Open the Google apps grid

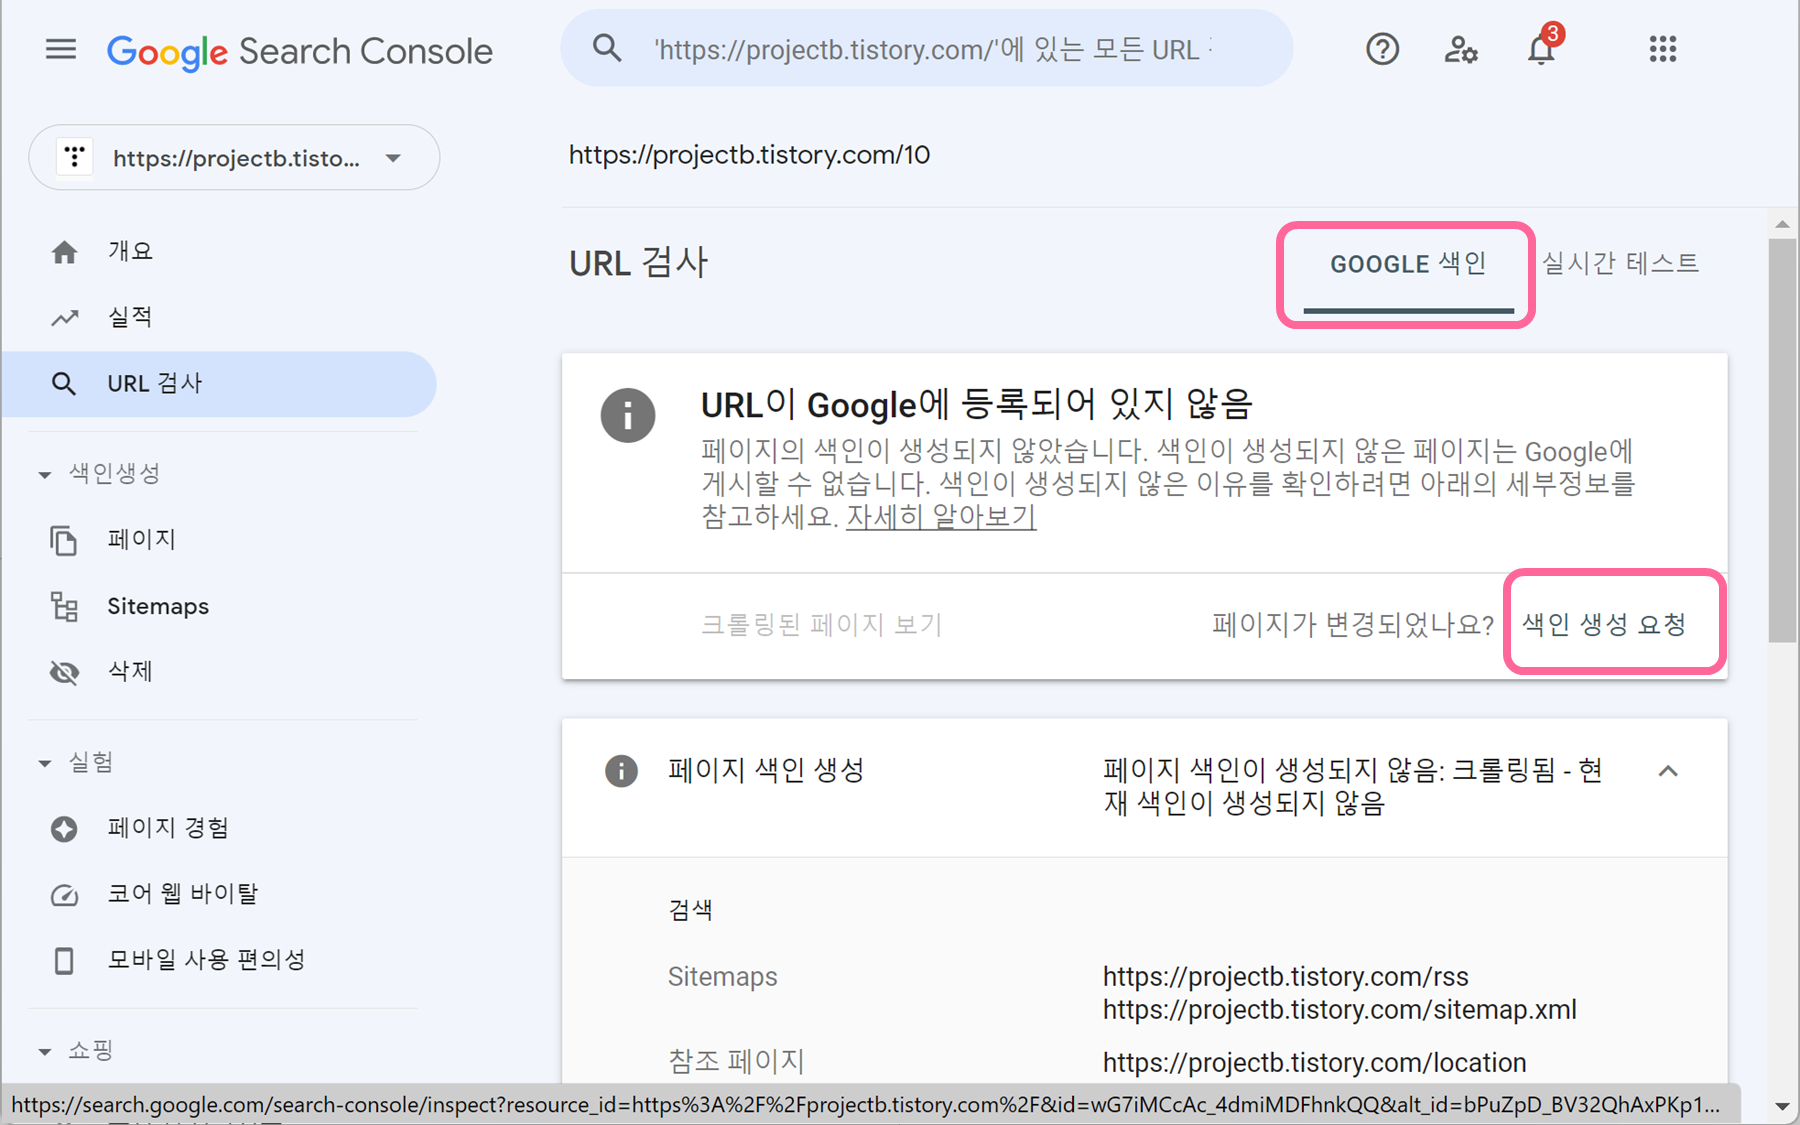pyautogui.click(x=1662, y=49)
